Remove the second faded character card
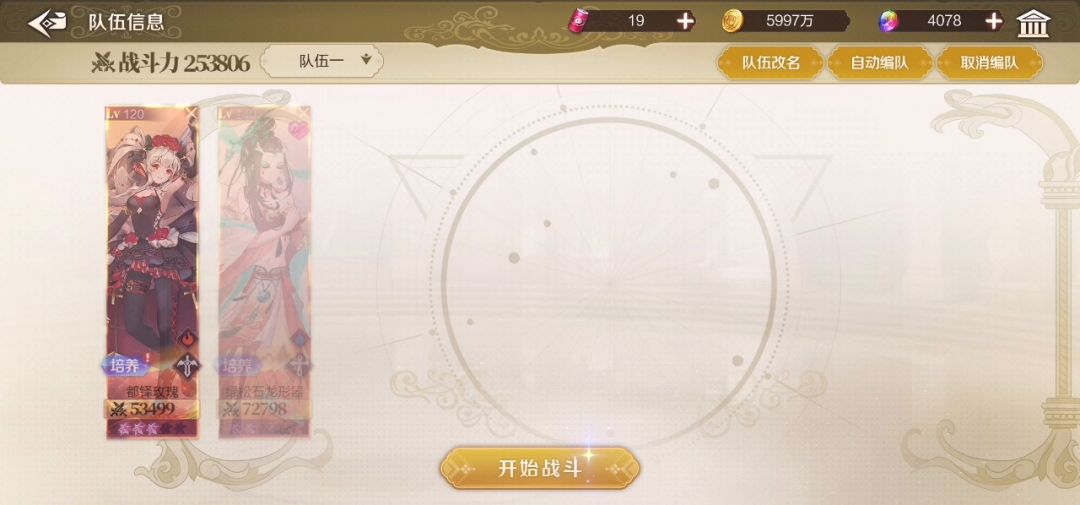Viewport: 1080px width, 505px height. 304,112
